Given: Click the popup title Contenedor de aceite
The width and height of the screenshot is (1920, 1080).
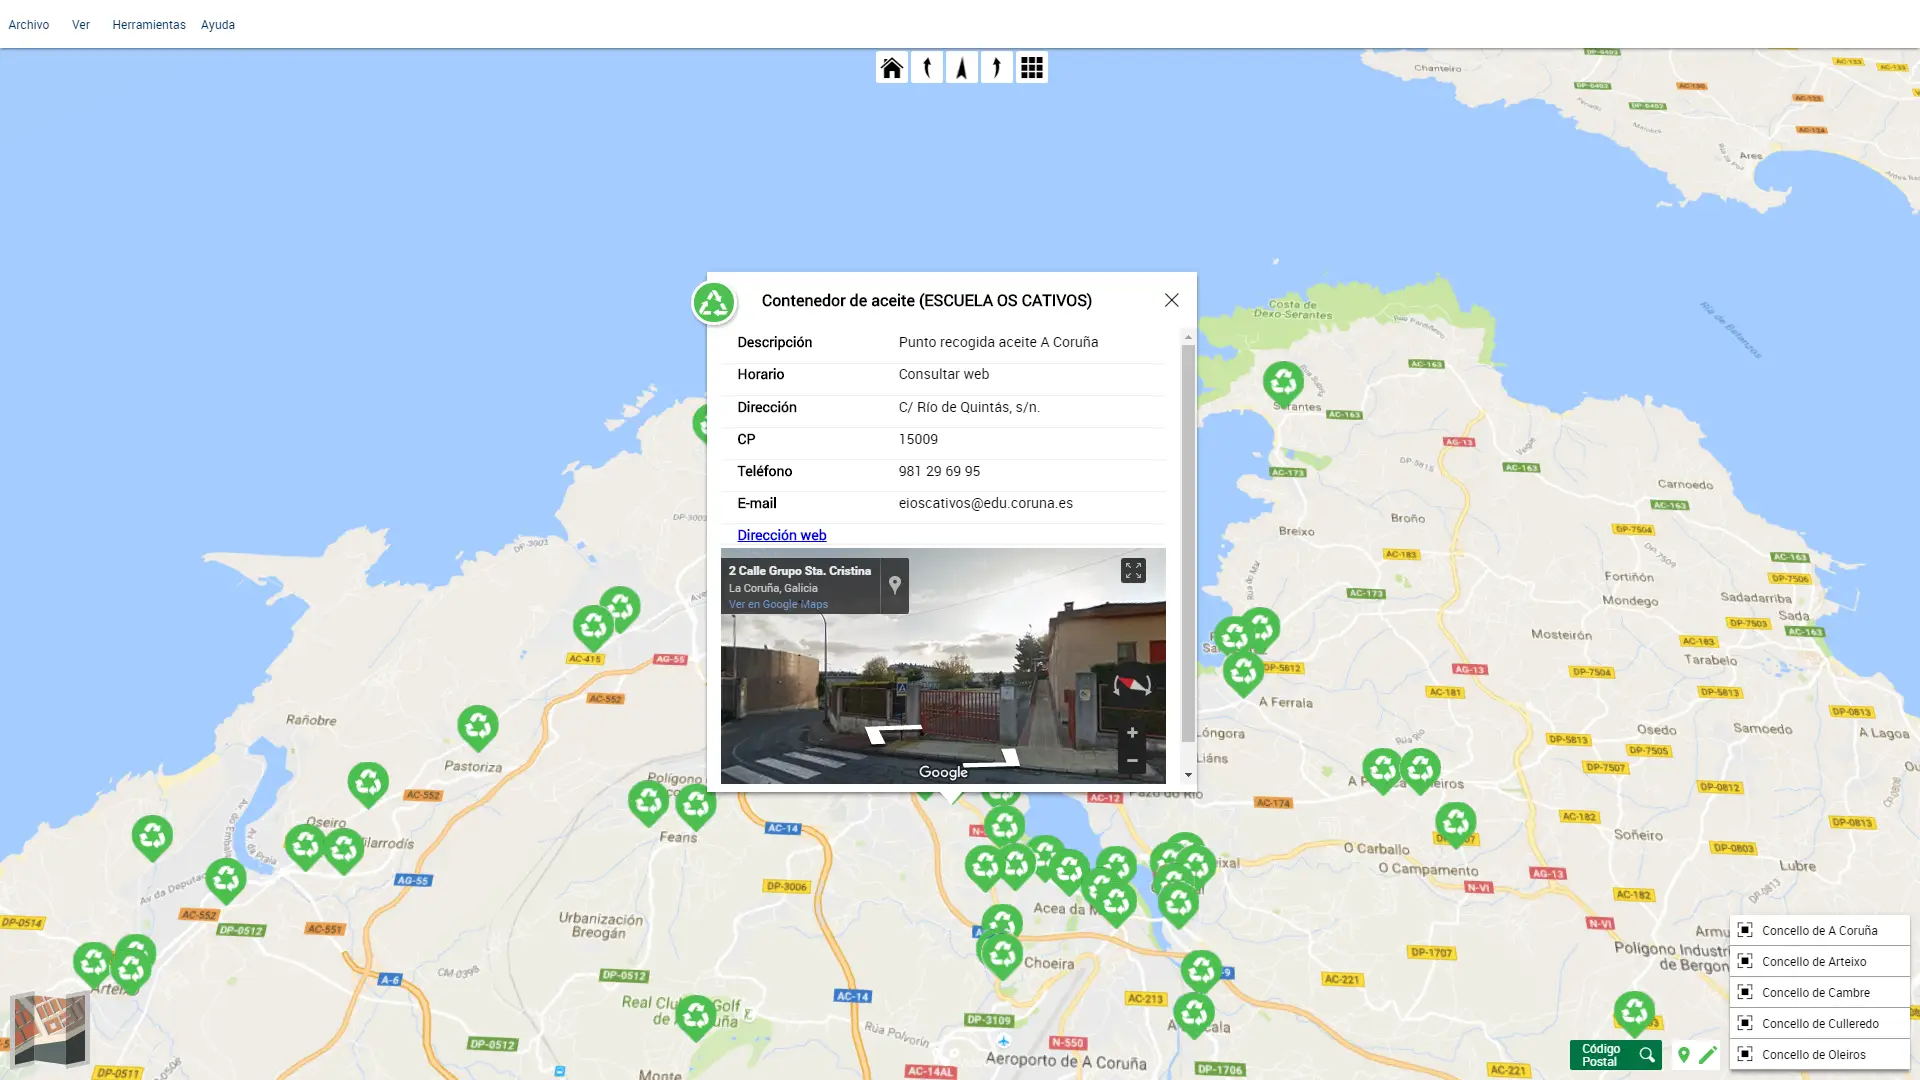Looking at the screenshot, I should pos(926,300).
